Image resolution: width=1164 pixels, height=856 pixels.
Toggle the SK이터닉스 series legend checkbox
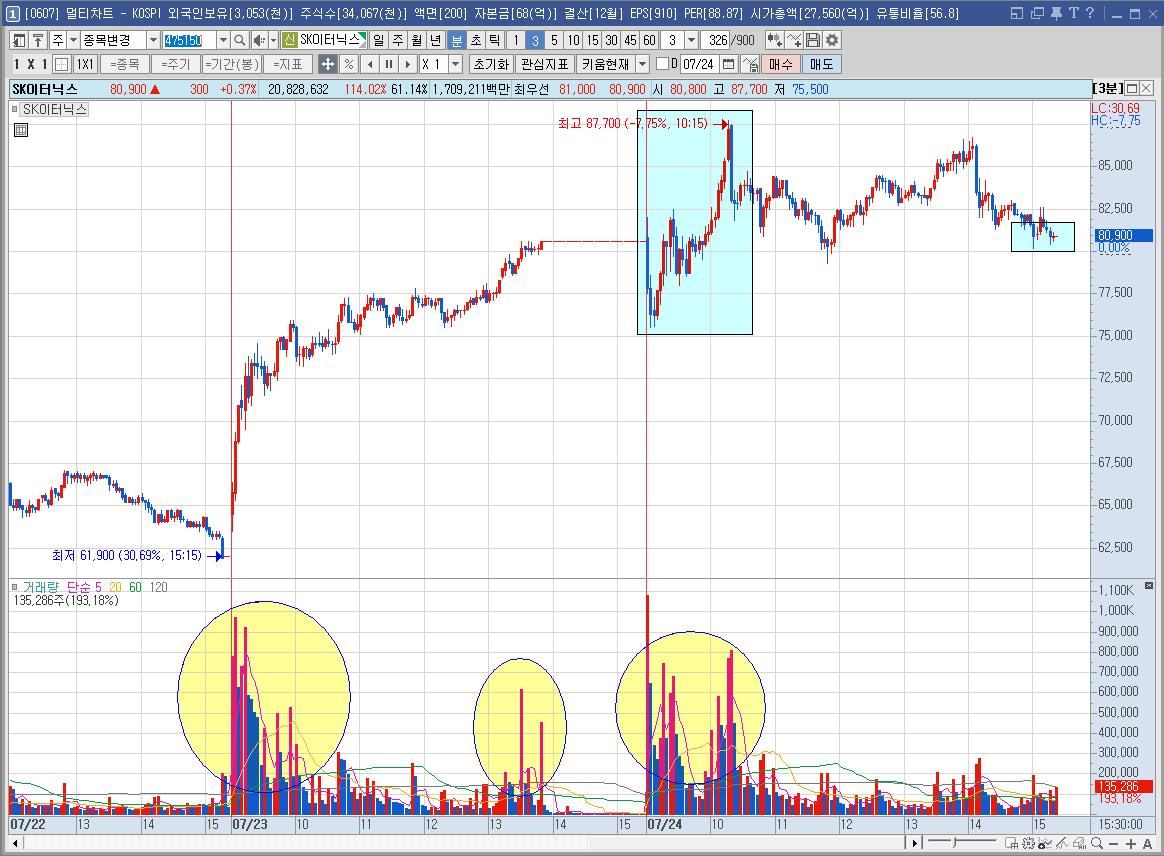click(14, 109)
